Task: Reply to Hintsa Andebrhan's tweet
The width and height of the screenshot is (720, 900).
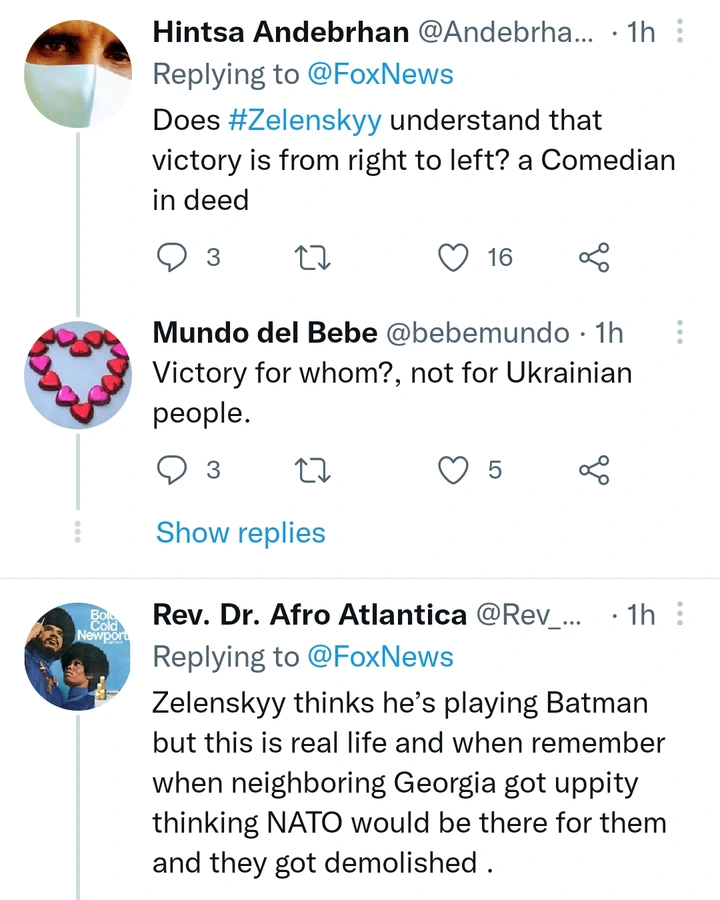Action: (173, 258)
